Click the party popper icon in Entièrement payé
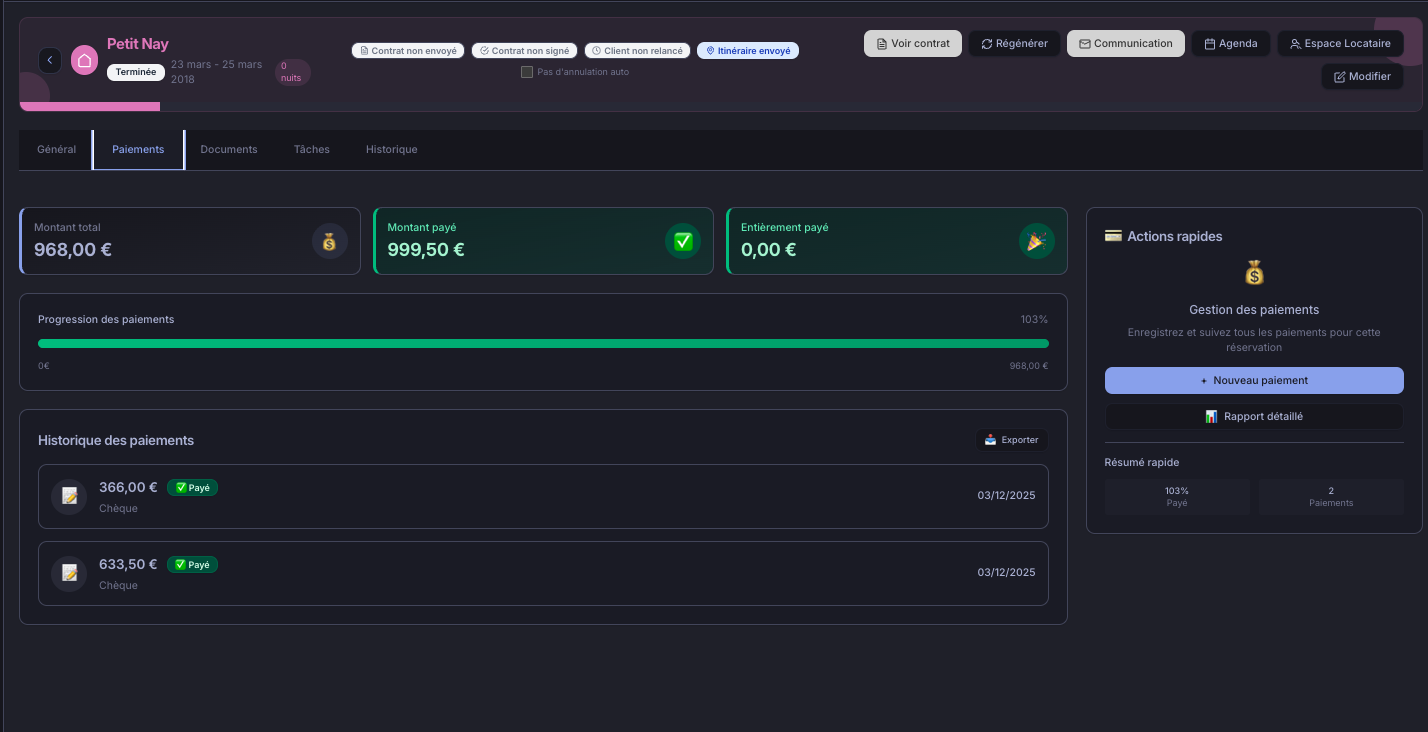This screenshot has height=732, width=1428. (1037, 241)
